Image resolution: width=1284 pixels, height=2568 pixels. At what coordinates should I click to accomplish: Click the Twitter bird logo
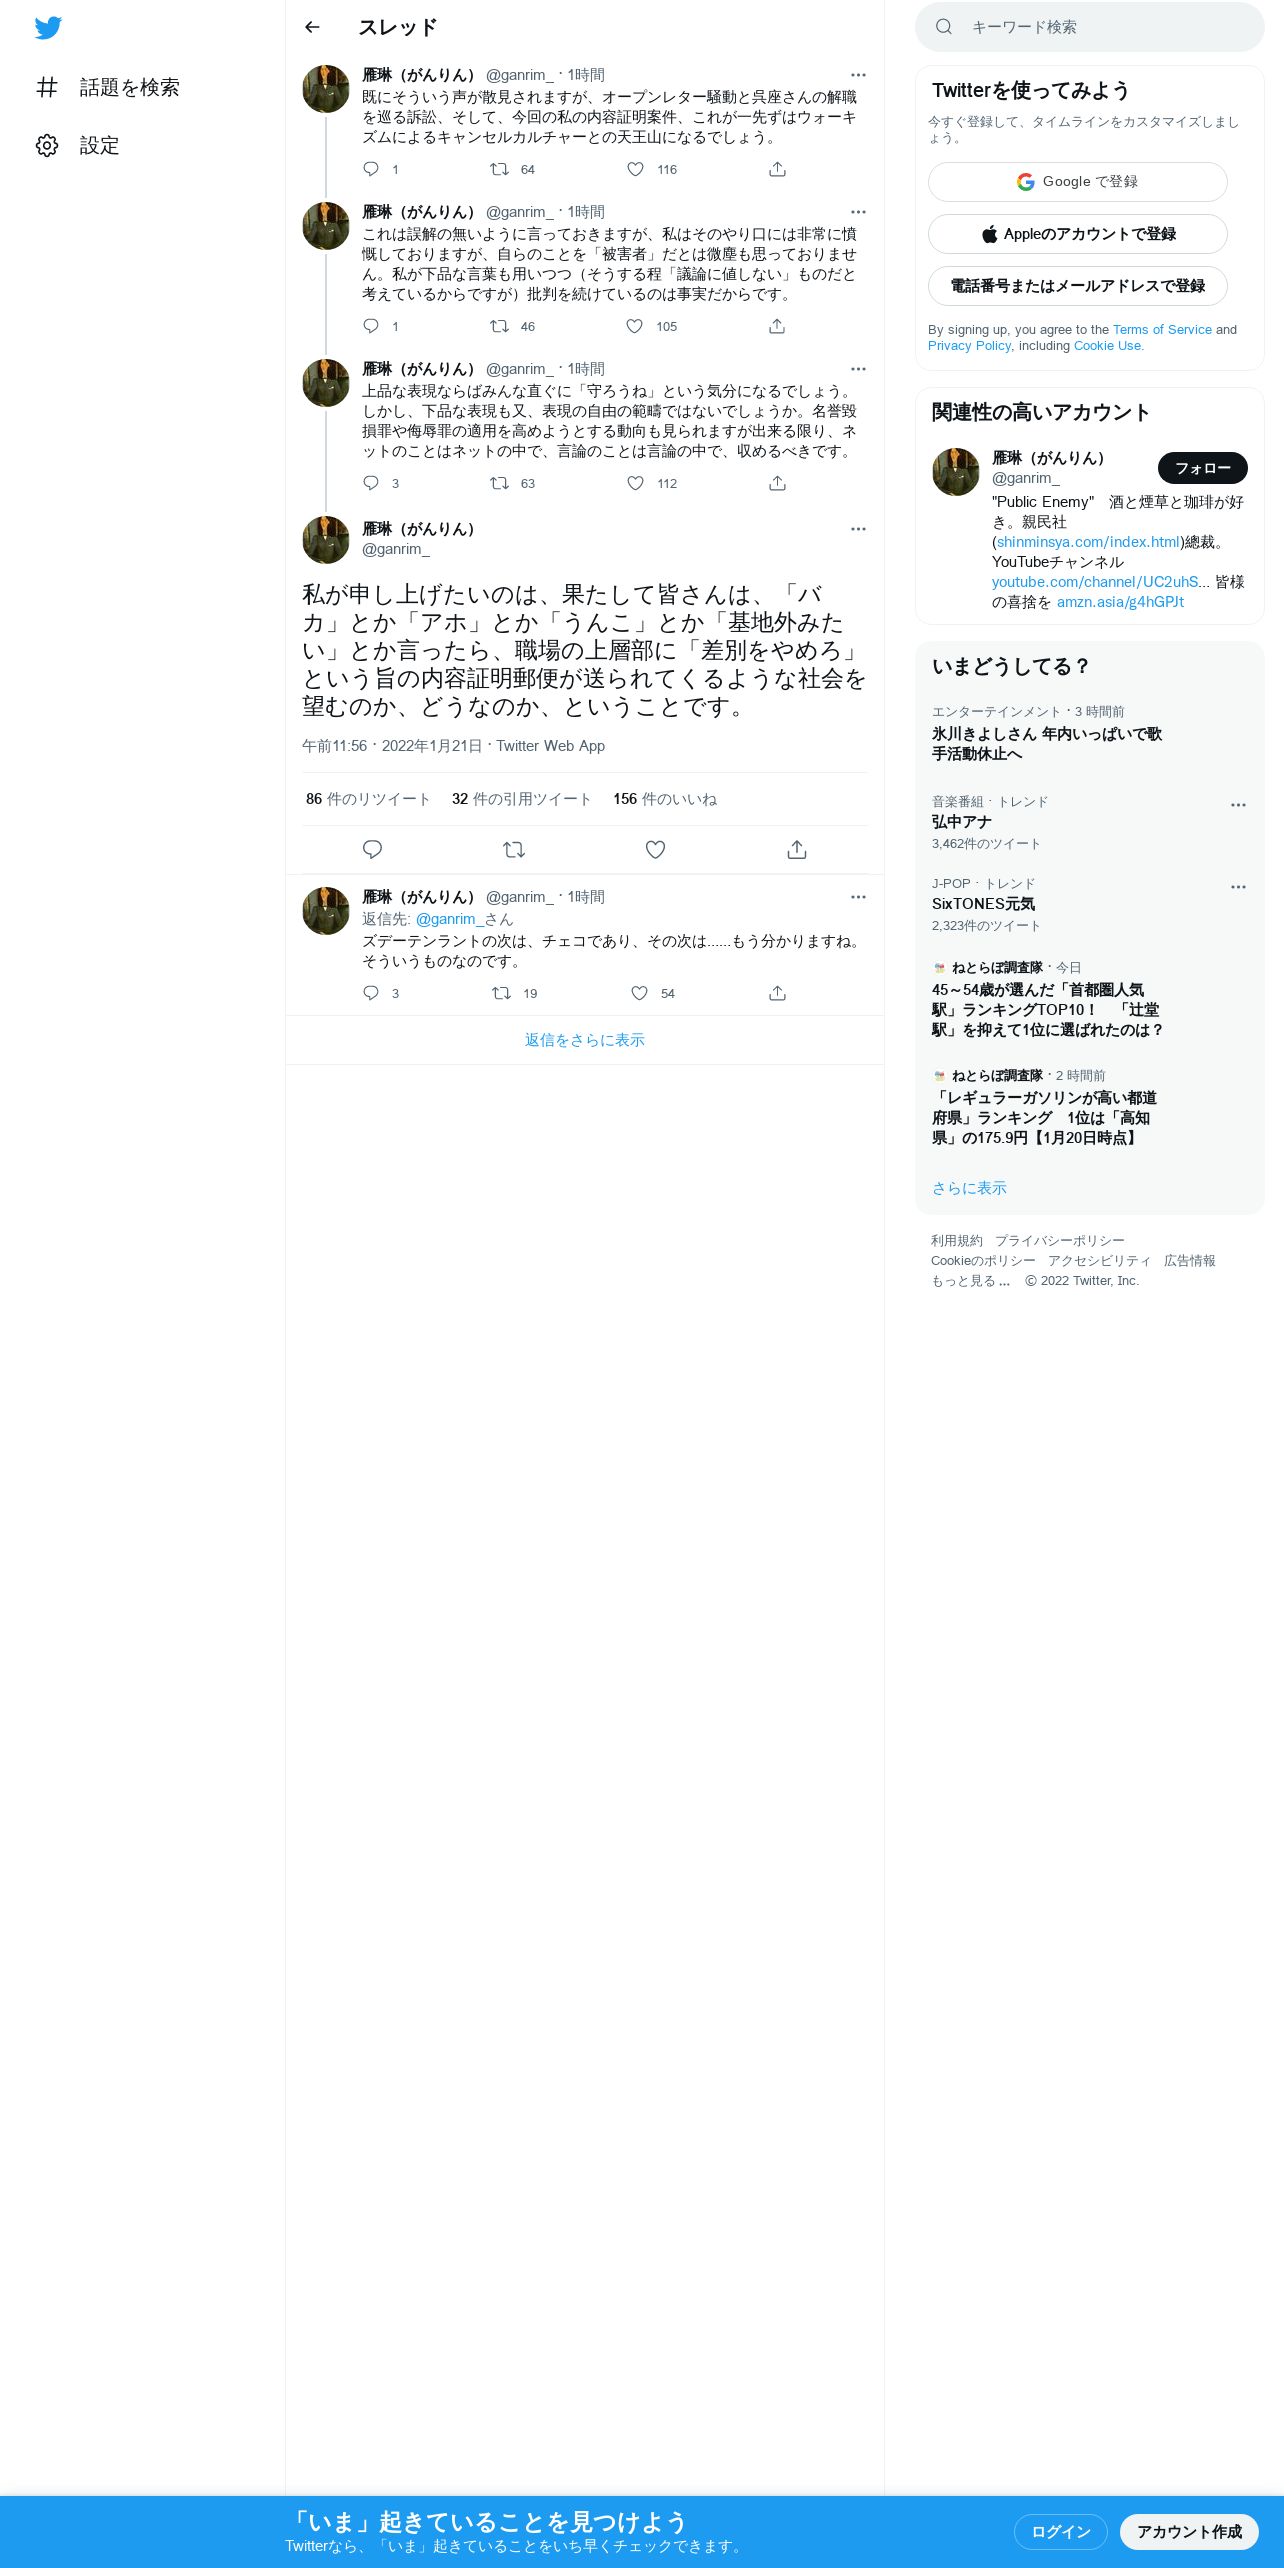click(48, 28)
